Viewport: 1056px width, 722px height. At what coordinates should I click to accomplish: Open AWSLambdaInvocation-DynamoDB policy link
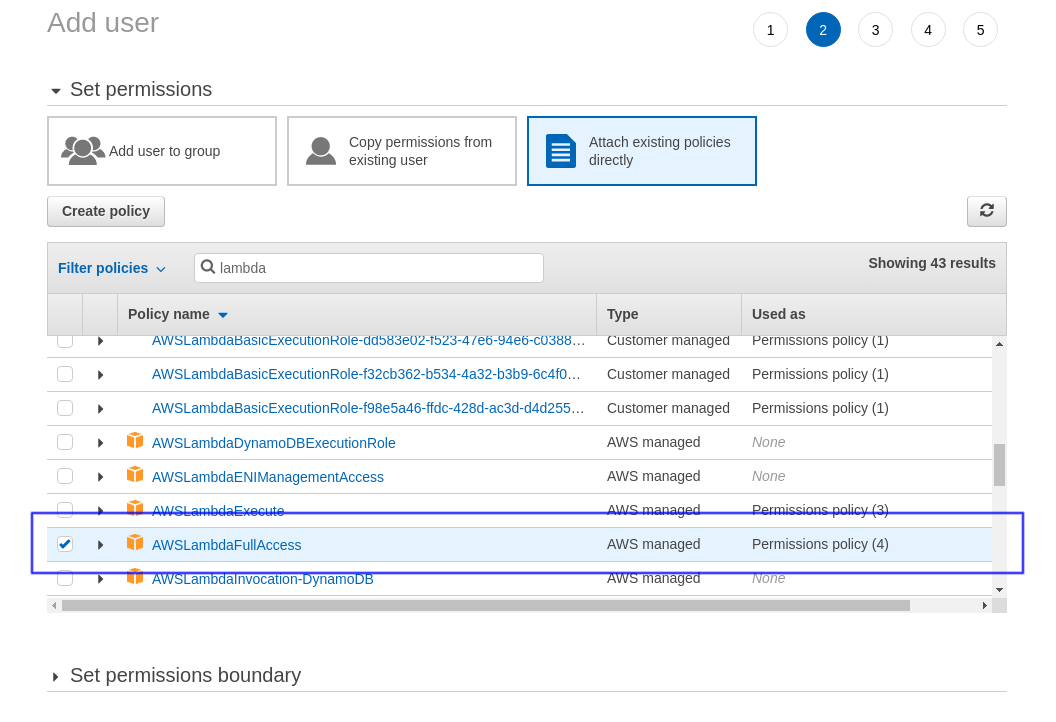263,579
